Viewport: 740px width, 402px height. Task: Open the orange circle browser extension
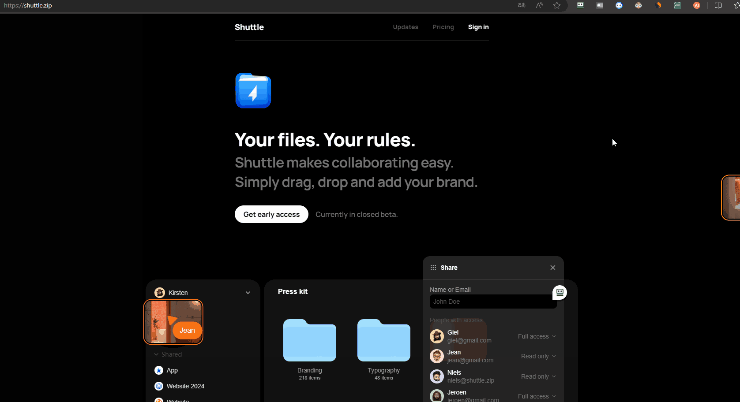point(697,6)
